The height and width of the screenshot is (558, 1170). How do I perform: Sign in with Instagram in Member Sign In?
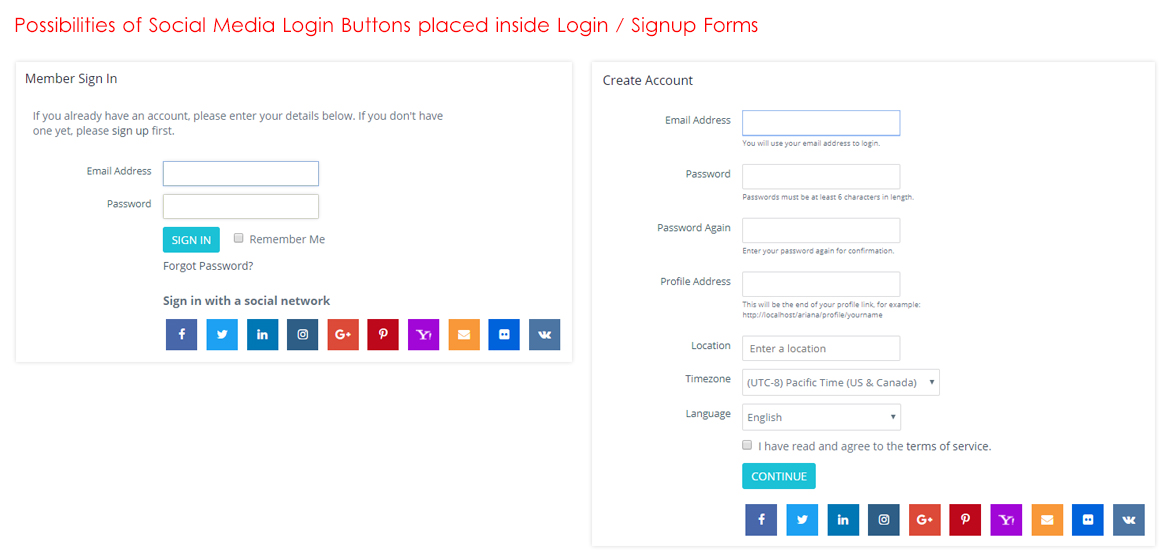[302, 334]
